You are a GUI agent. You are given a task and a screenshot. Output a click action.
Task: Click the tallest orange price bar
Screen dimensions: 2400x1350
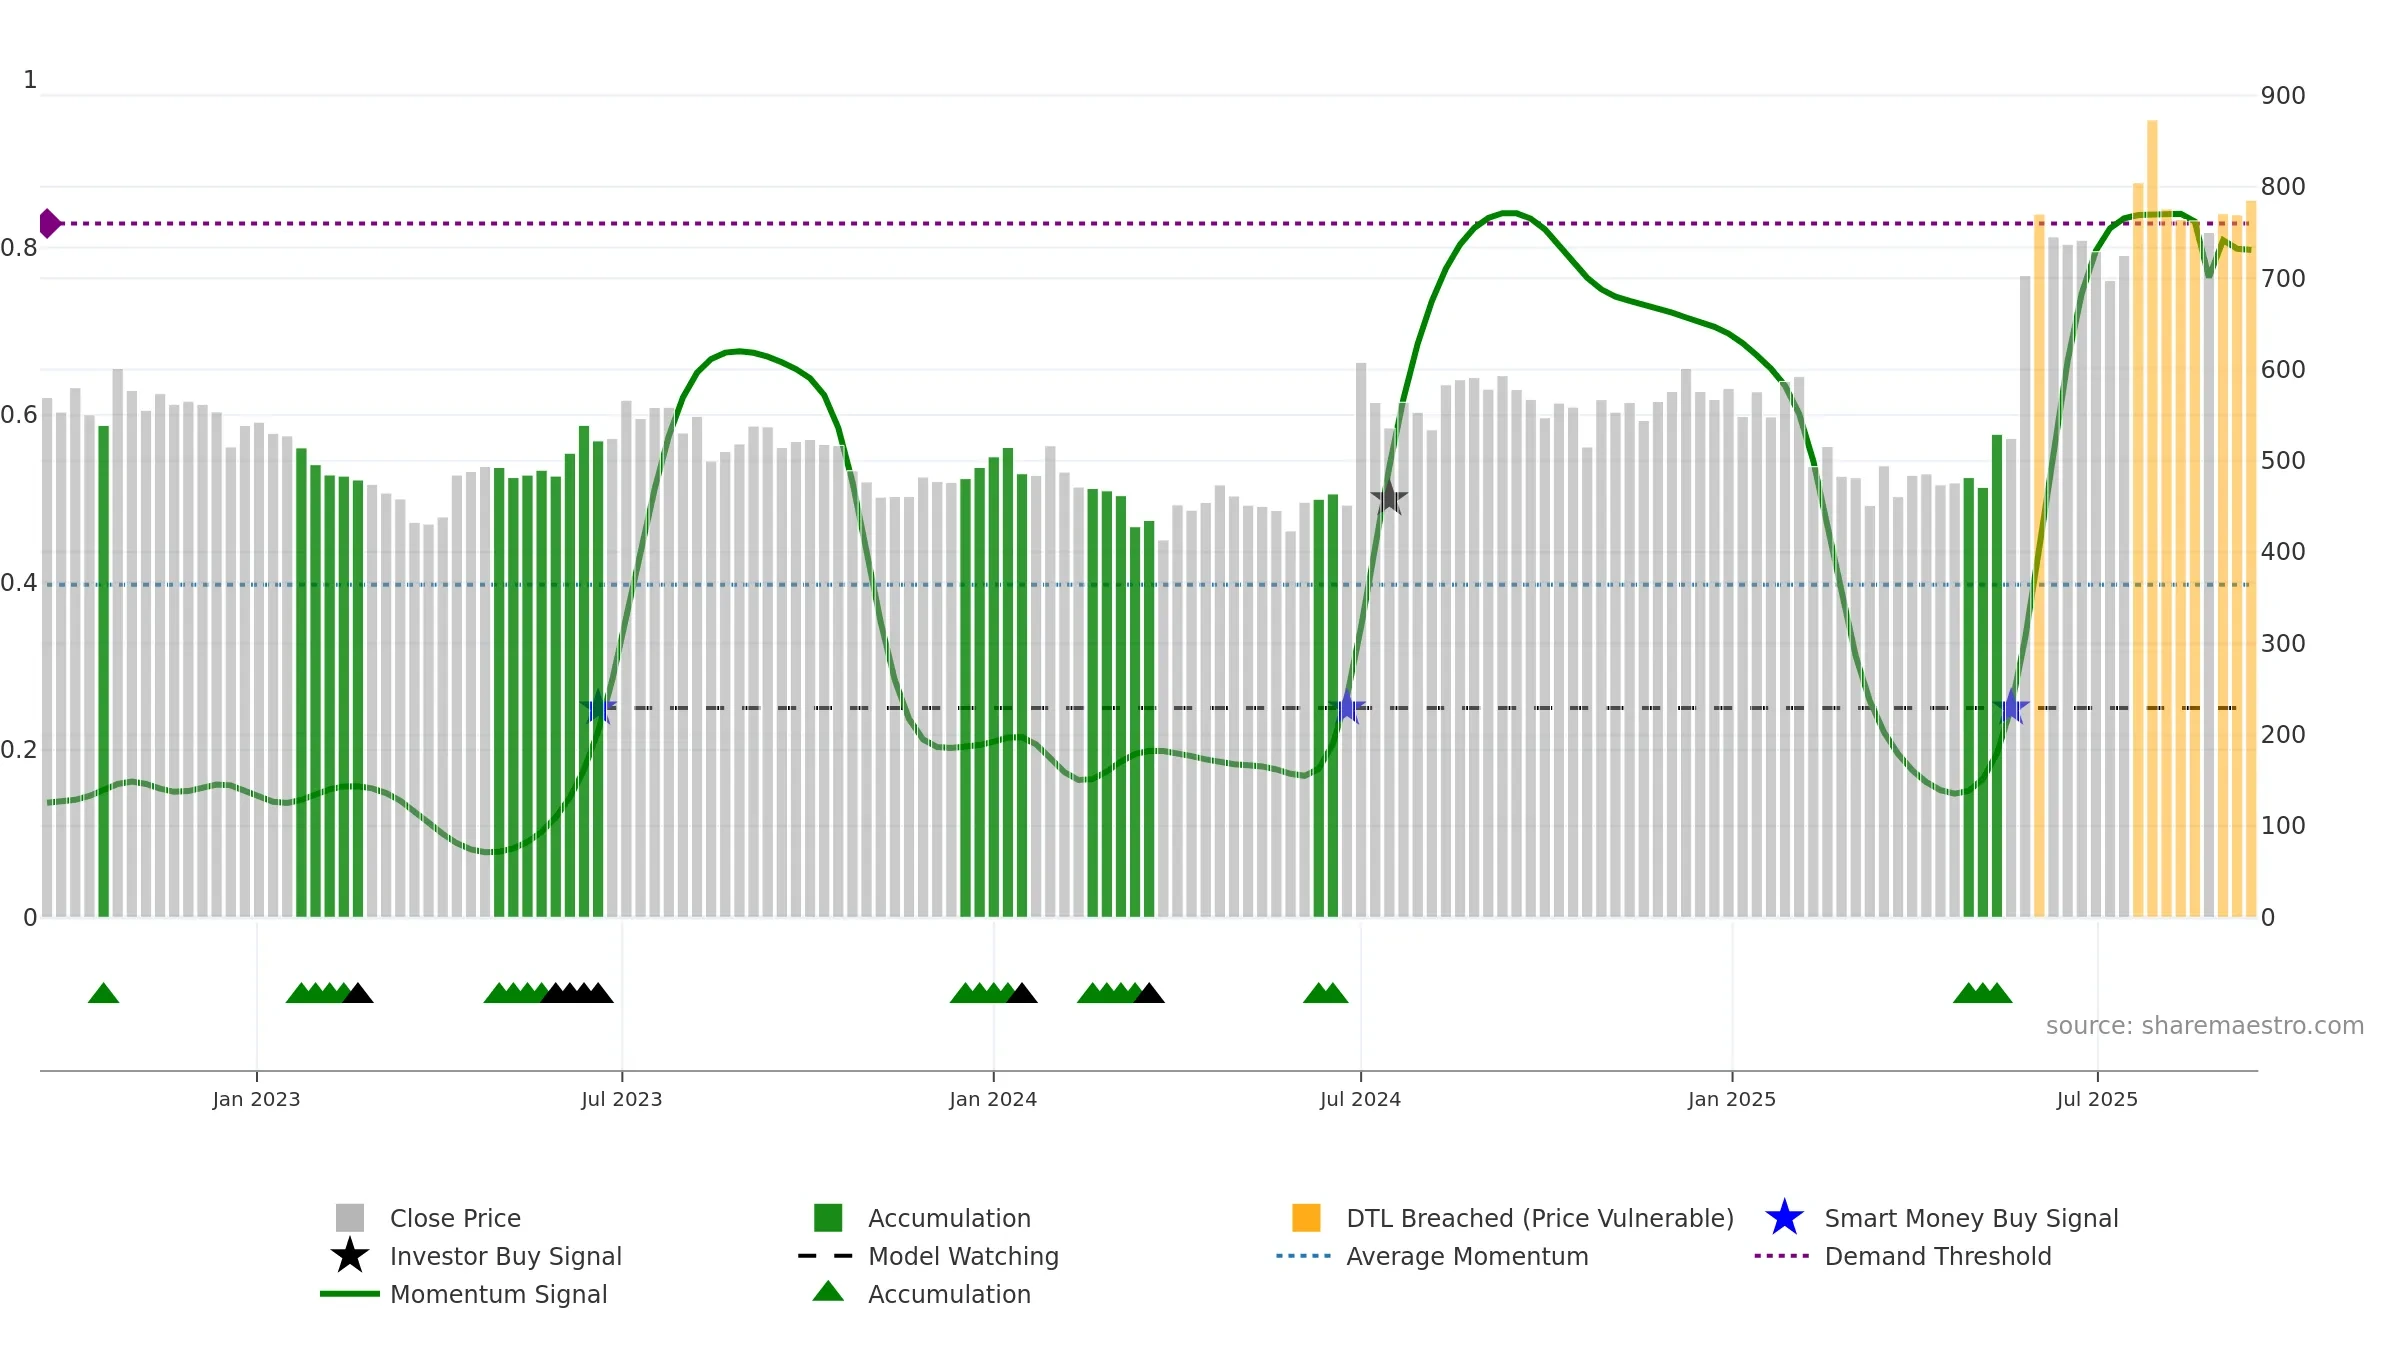click(x=2152, y=518)
